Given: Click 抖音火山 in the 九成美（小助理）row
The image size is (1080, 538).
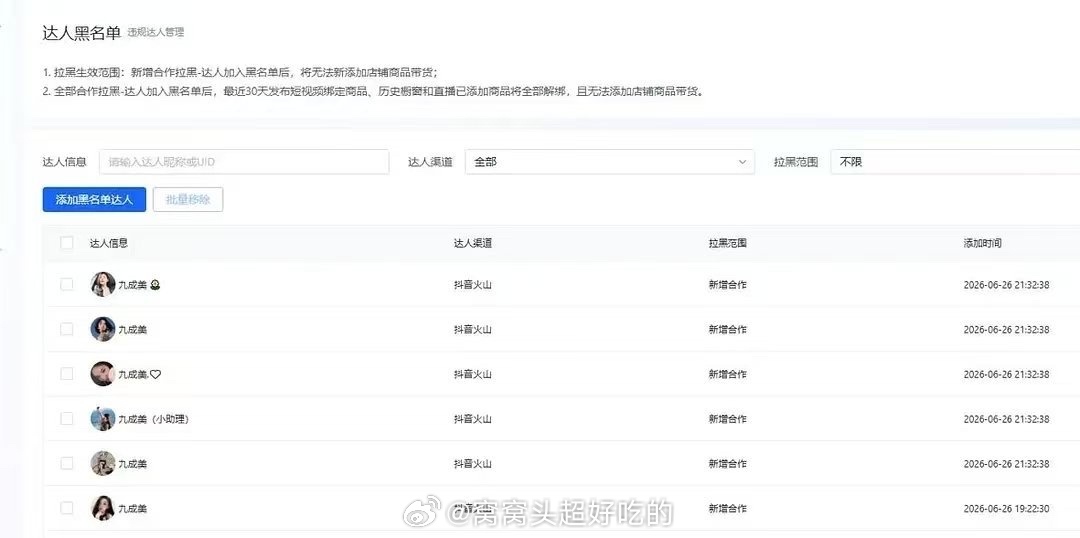Looking at the screenshot, I should click(x=472, y=419).
